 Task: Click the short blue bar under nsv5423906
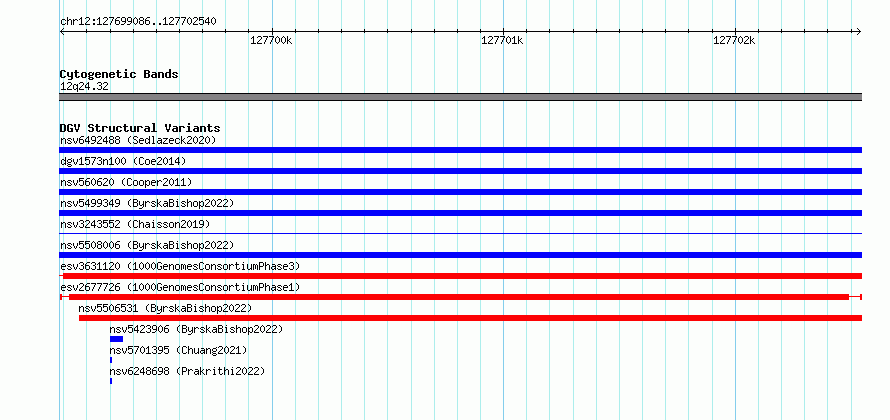tap(116, 339)
